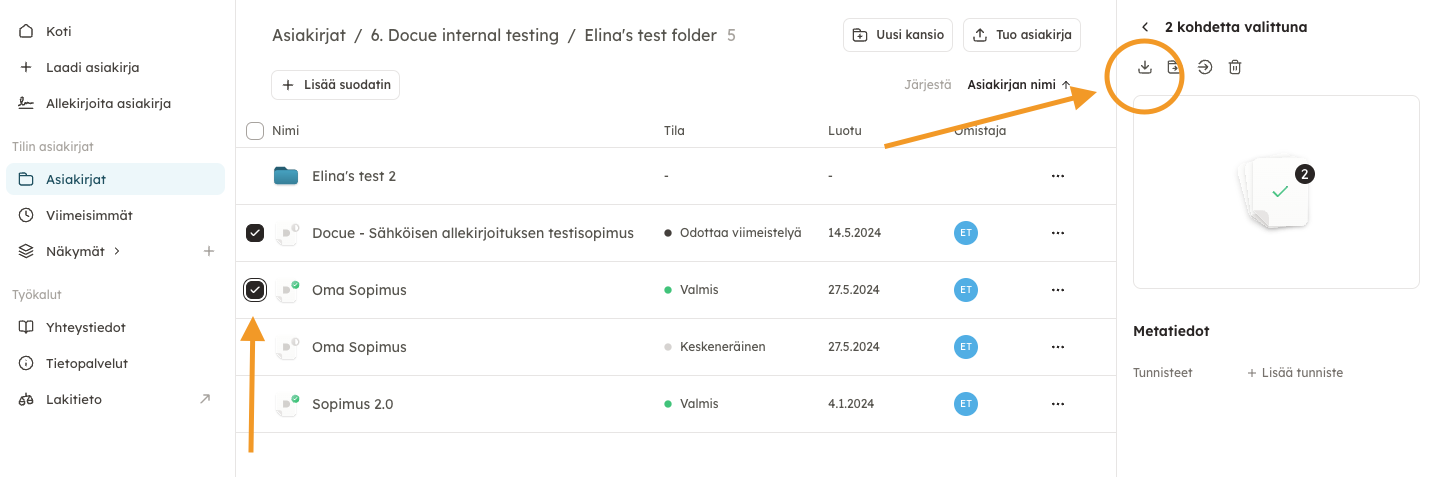Click the Tuo asiakirja button

coord(1021,35)
